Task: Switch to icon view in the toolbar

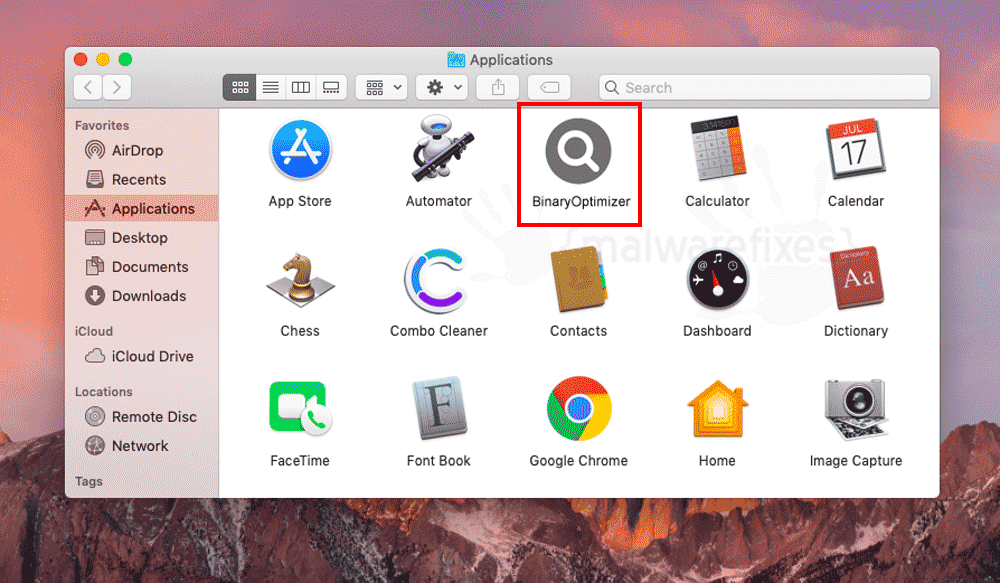Action: pos(240,87)
